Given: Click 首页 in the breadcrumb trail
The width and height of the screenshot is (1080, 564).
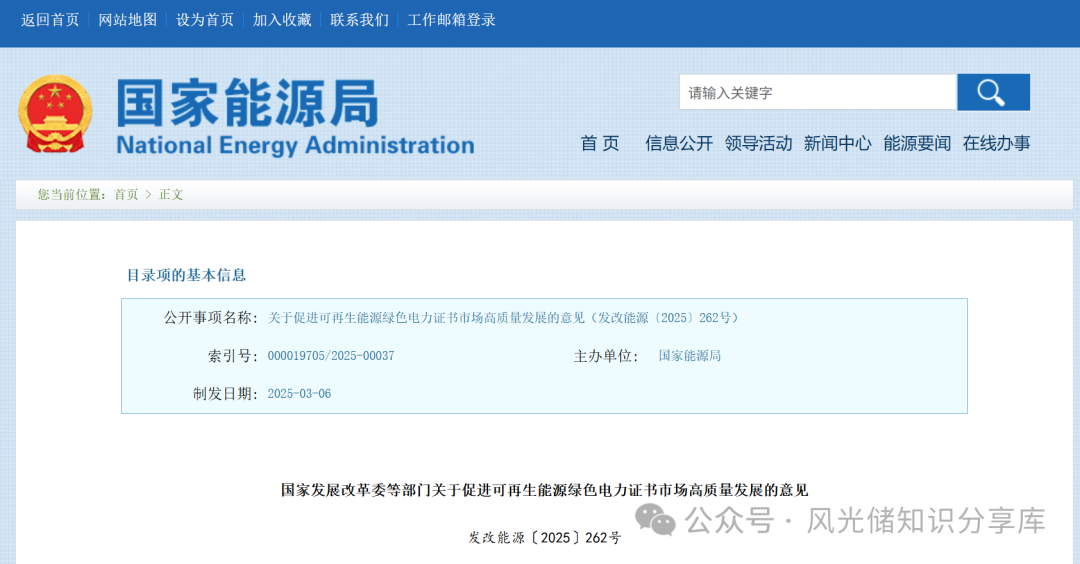Looking at the screenshot, I should pyautogui.click(x=126, y=194).
